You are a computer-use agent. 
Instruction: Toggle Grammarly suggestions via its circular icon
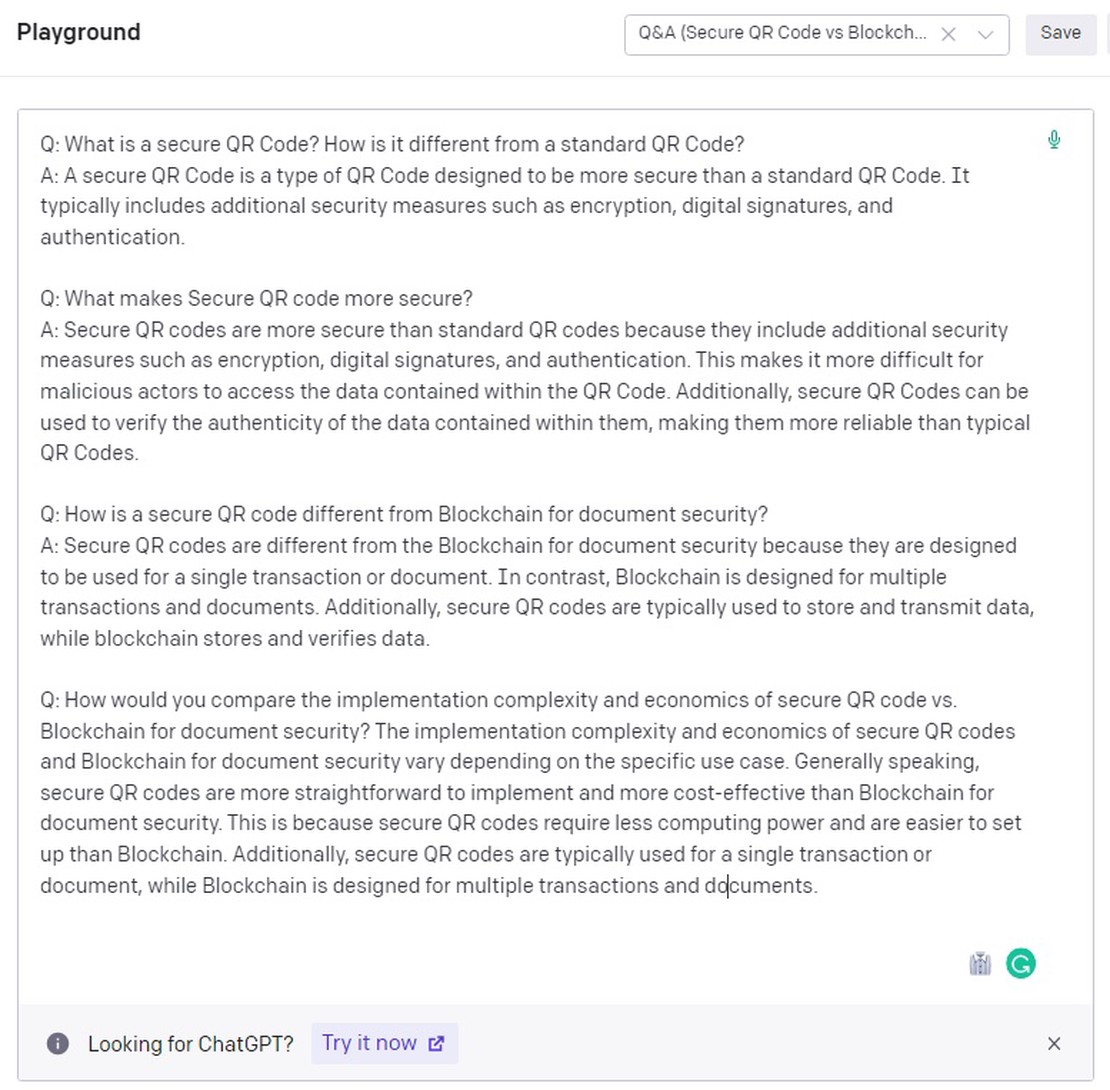click(x=1021, y=964)
